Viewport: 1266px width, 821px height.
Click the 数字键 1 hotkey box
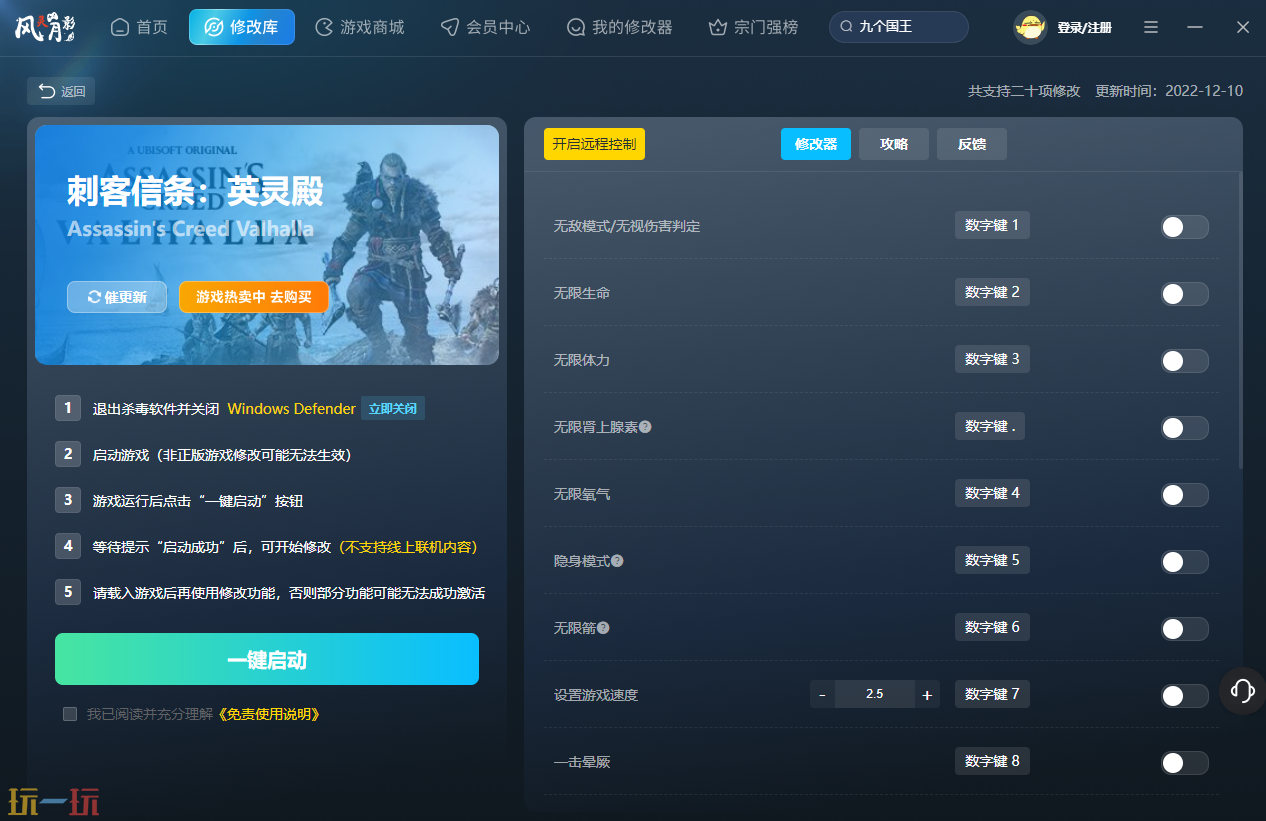point(992,225)
